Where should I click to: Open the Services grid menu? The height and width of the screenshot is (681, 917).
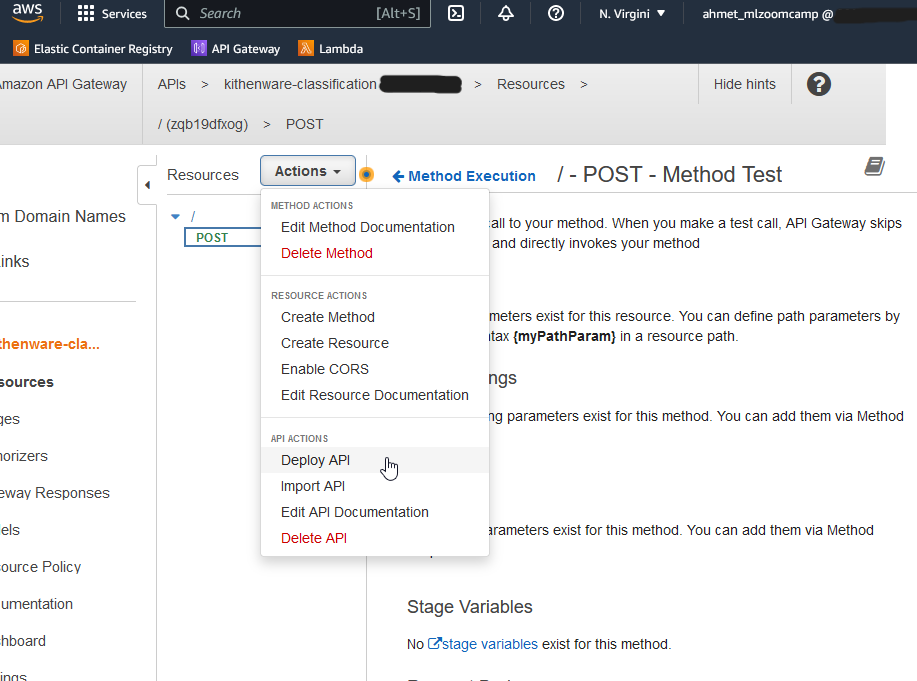coord(112,13)
